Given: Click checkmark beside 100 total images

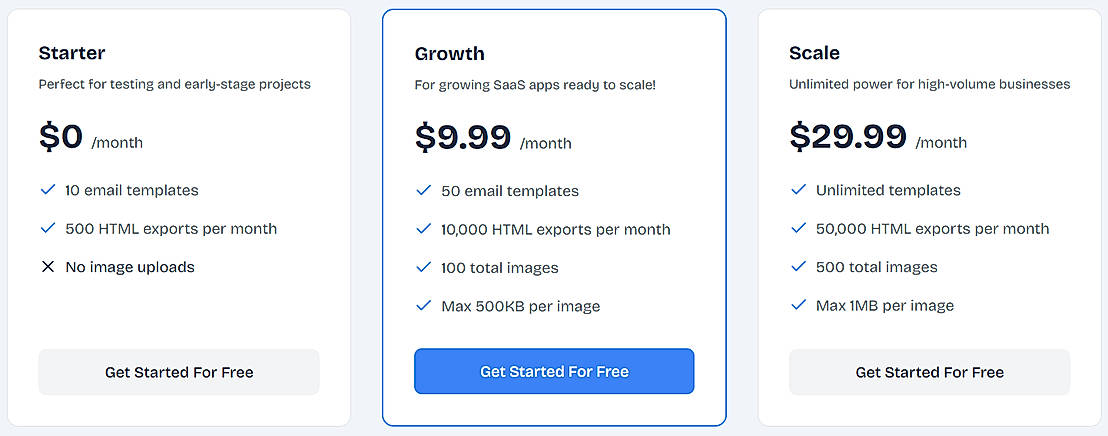Looking at the screenshot, I should pos(423,267).
